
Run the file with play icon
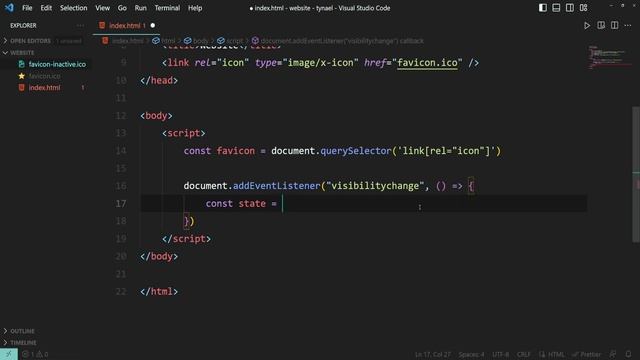point(587,25)
